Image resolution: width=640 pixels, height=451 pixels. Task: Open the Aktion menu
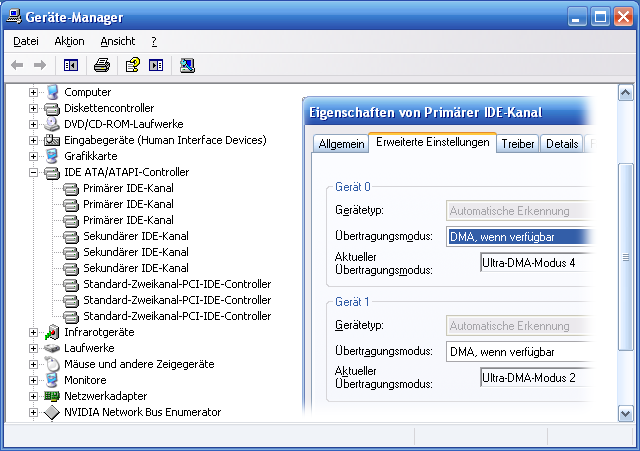[69, 41]
